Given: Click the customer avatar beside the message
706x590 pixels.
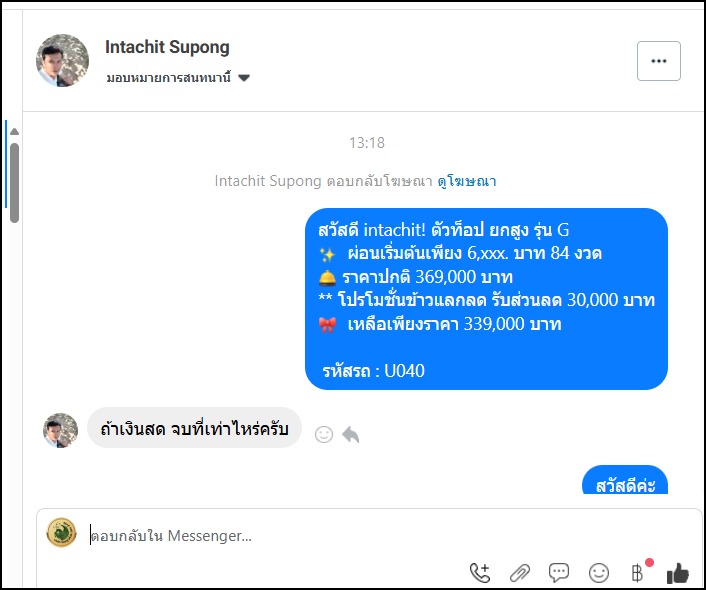Looking at the screenshot, I should click(x=60, y=430).
